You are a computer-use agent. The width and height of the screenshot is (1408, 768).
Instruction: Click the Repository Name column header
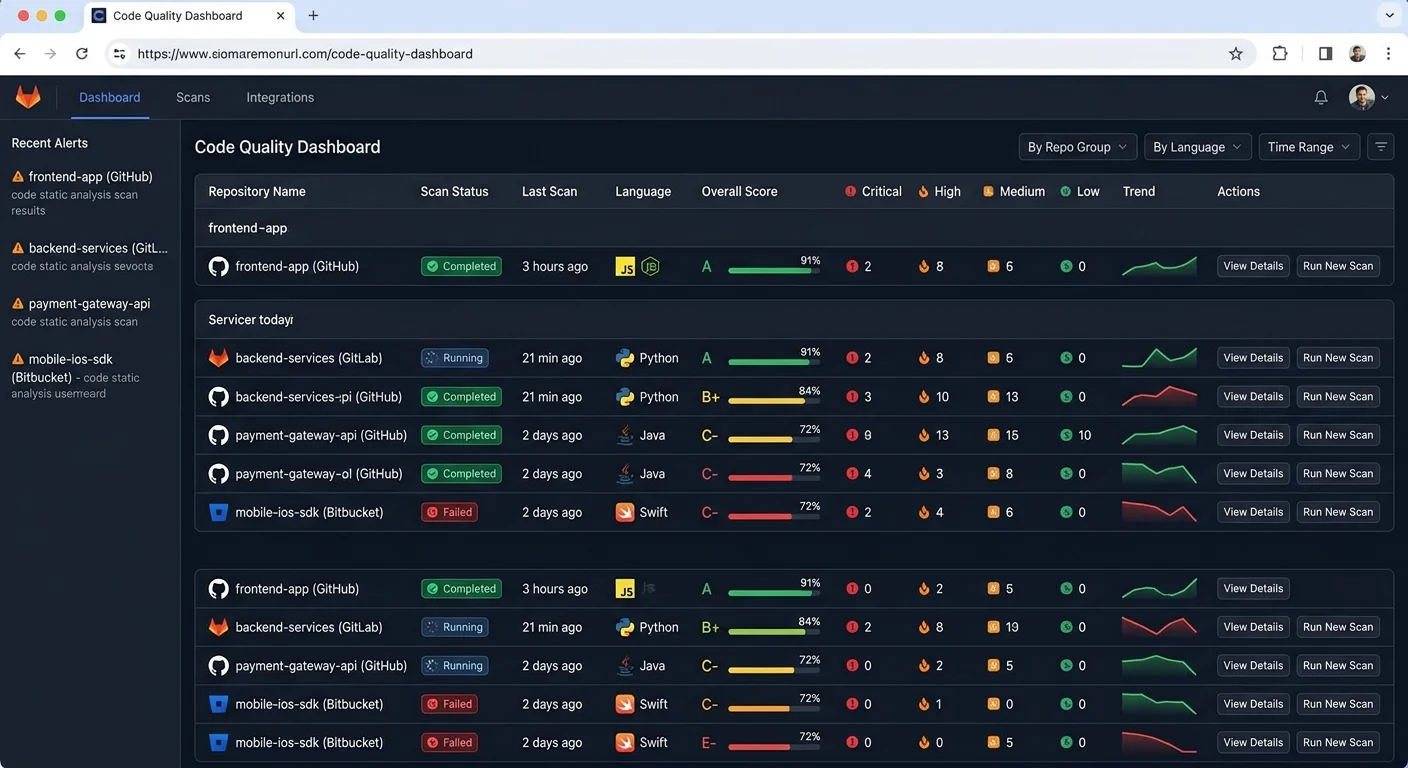[x=257, y=192]
